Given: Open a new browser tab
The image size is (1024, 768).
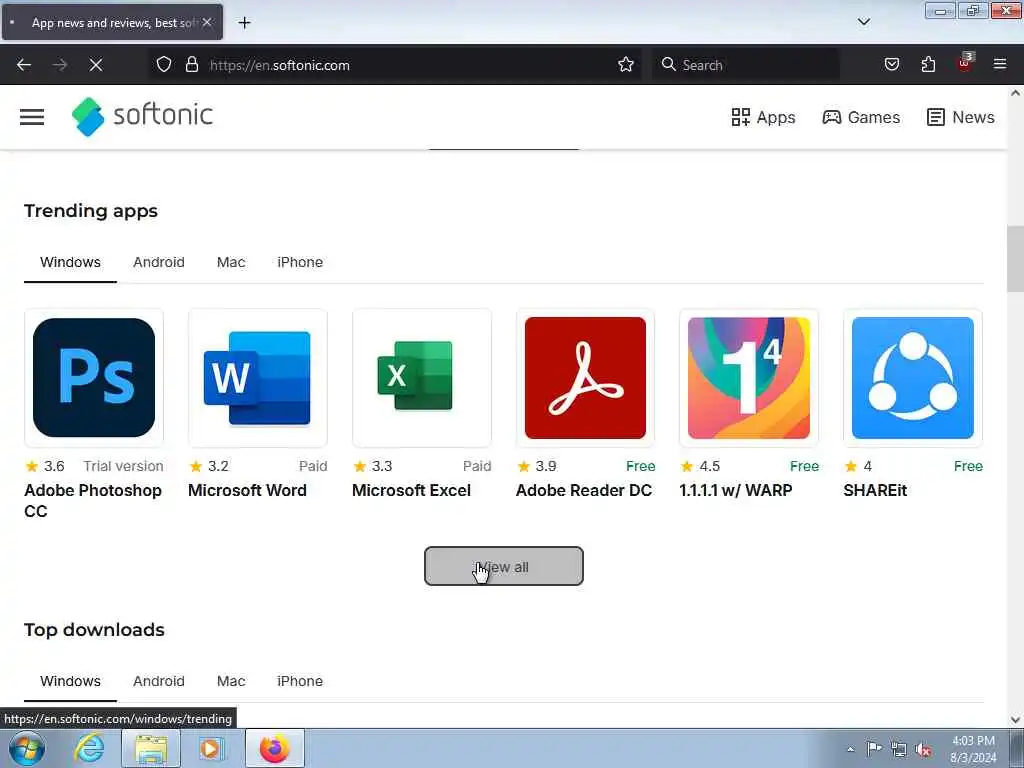Looking at the screenshot, I should point(244,23).
